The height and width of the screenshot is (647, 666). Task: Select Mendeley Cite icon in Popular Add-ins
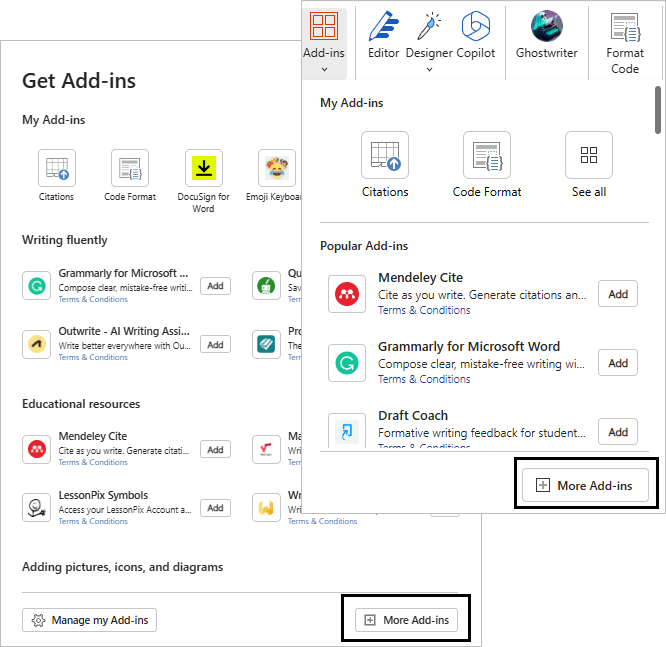[x=347, y=294]
